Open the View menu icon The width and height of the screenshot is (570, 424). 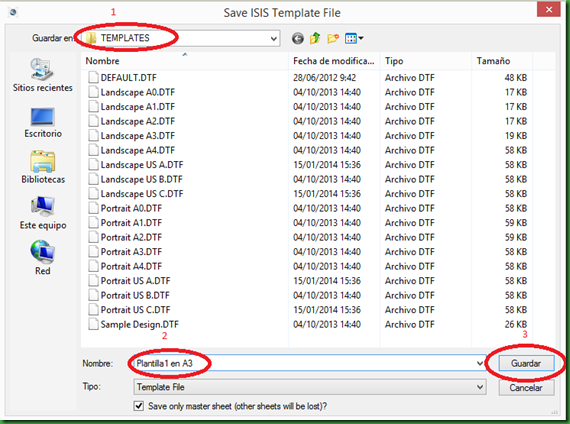(x=354, y=38)
